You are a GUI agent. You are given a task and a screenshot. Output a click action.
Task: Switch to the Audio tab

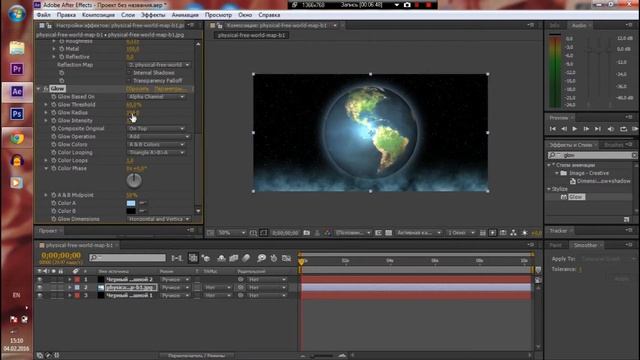579,25
